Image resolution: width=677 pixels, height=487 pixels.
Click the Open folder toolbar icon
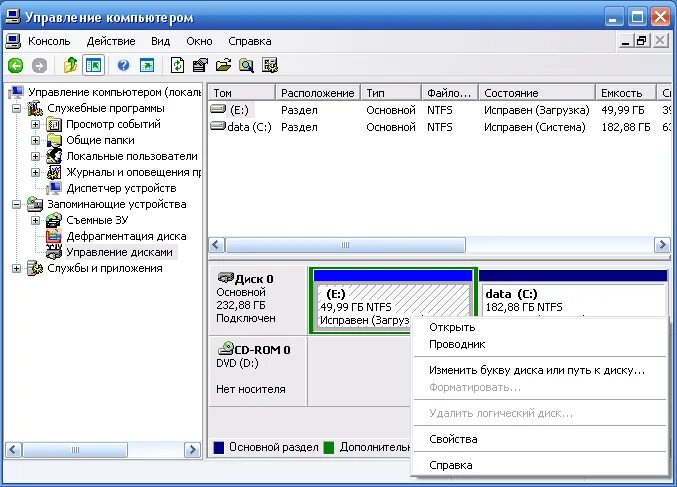223,66
